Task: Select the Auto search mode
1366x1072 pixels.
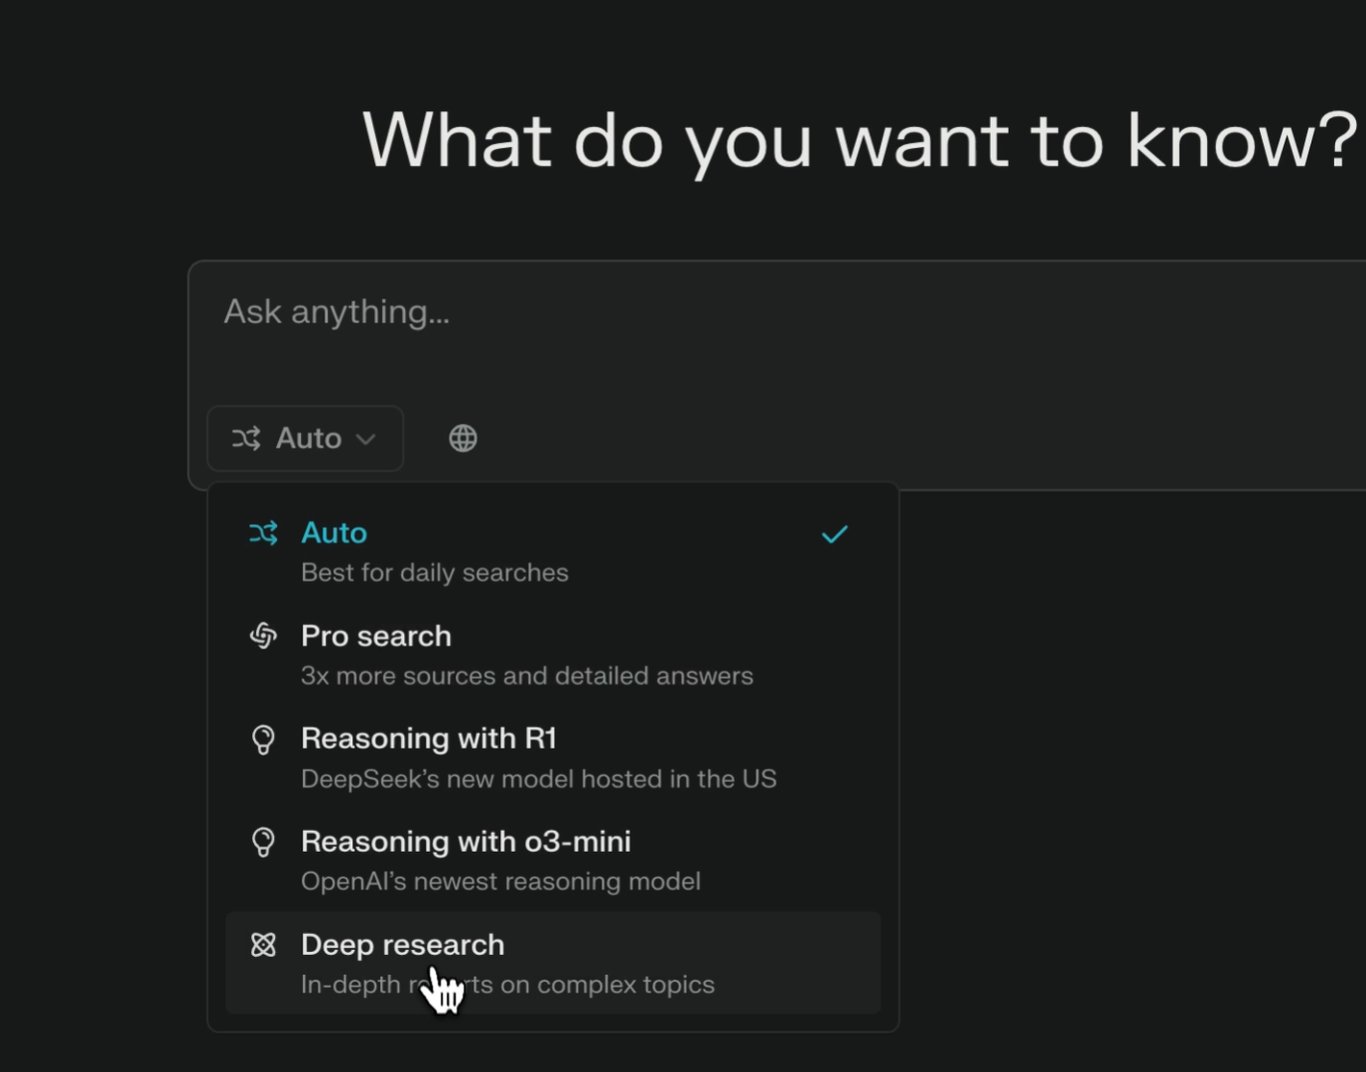Action: pos(334,533)
